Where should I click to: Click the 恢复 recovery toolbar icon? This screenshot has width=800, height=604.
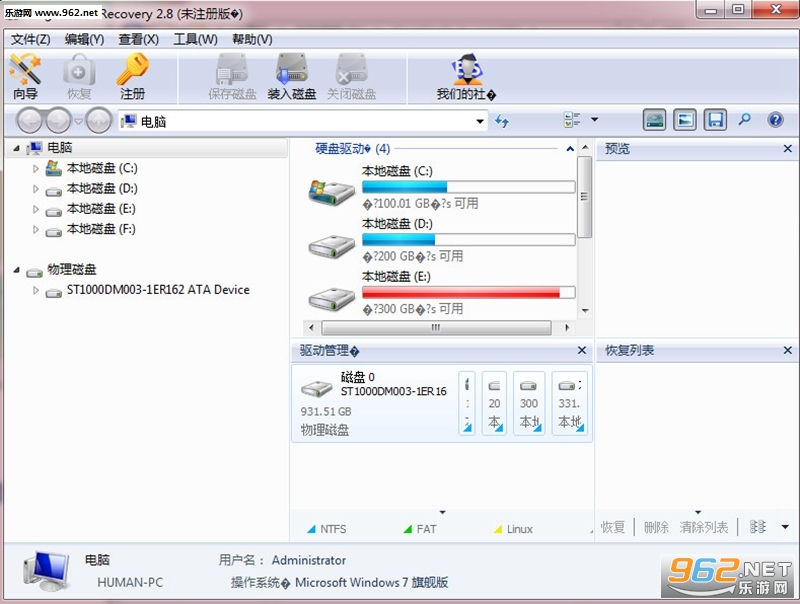(79, 77)
